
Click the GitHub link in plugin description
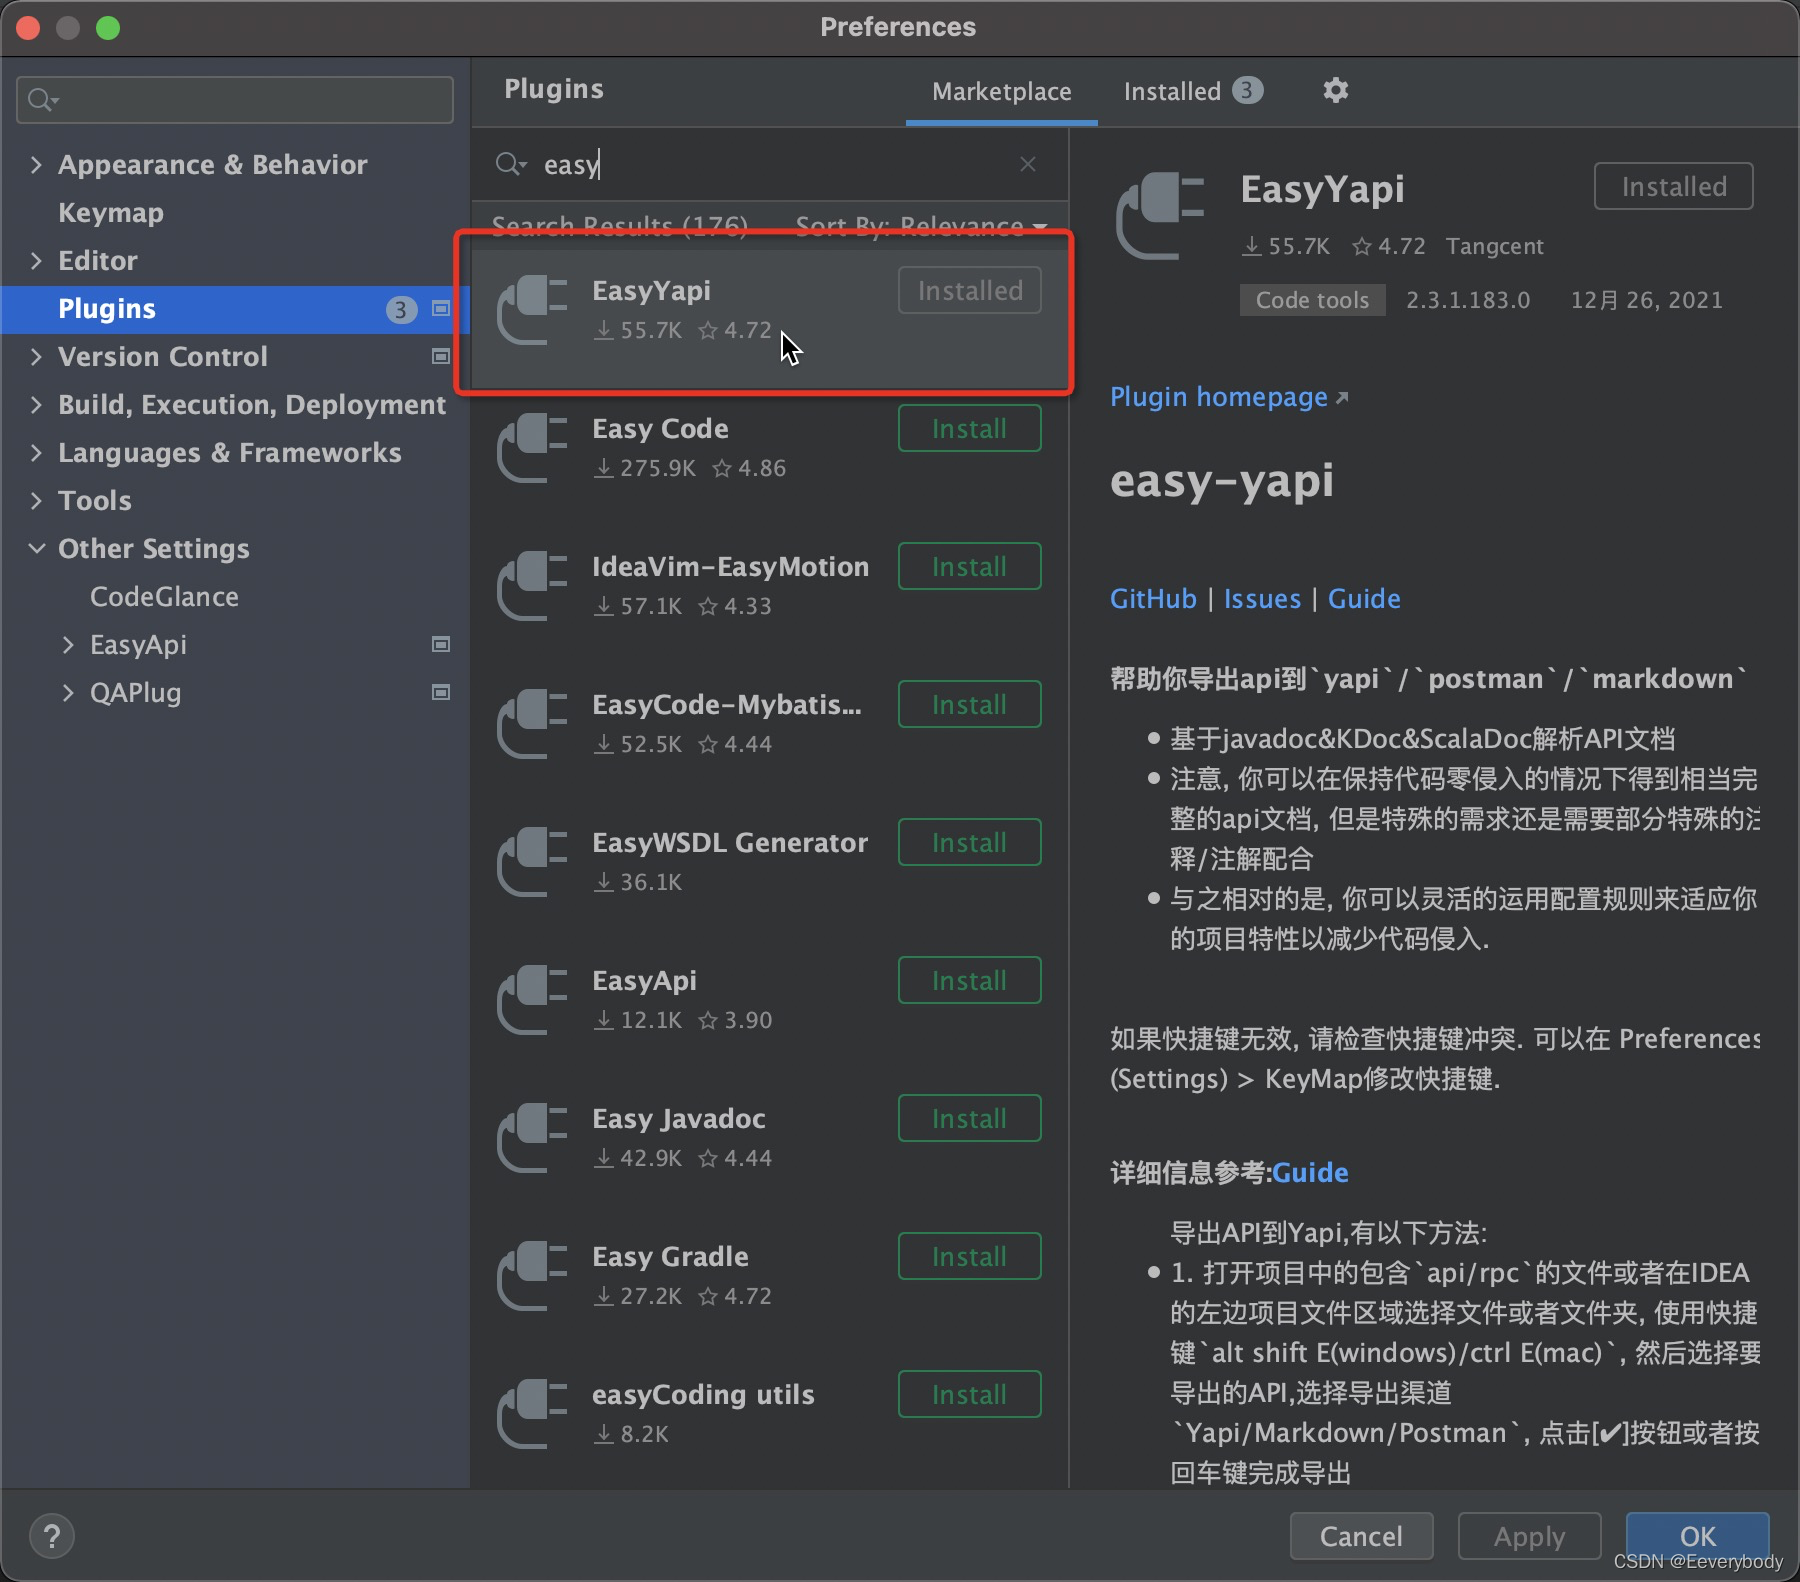pyautogui.click(x=1152, y=598)
